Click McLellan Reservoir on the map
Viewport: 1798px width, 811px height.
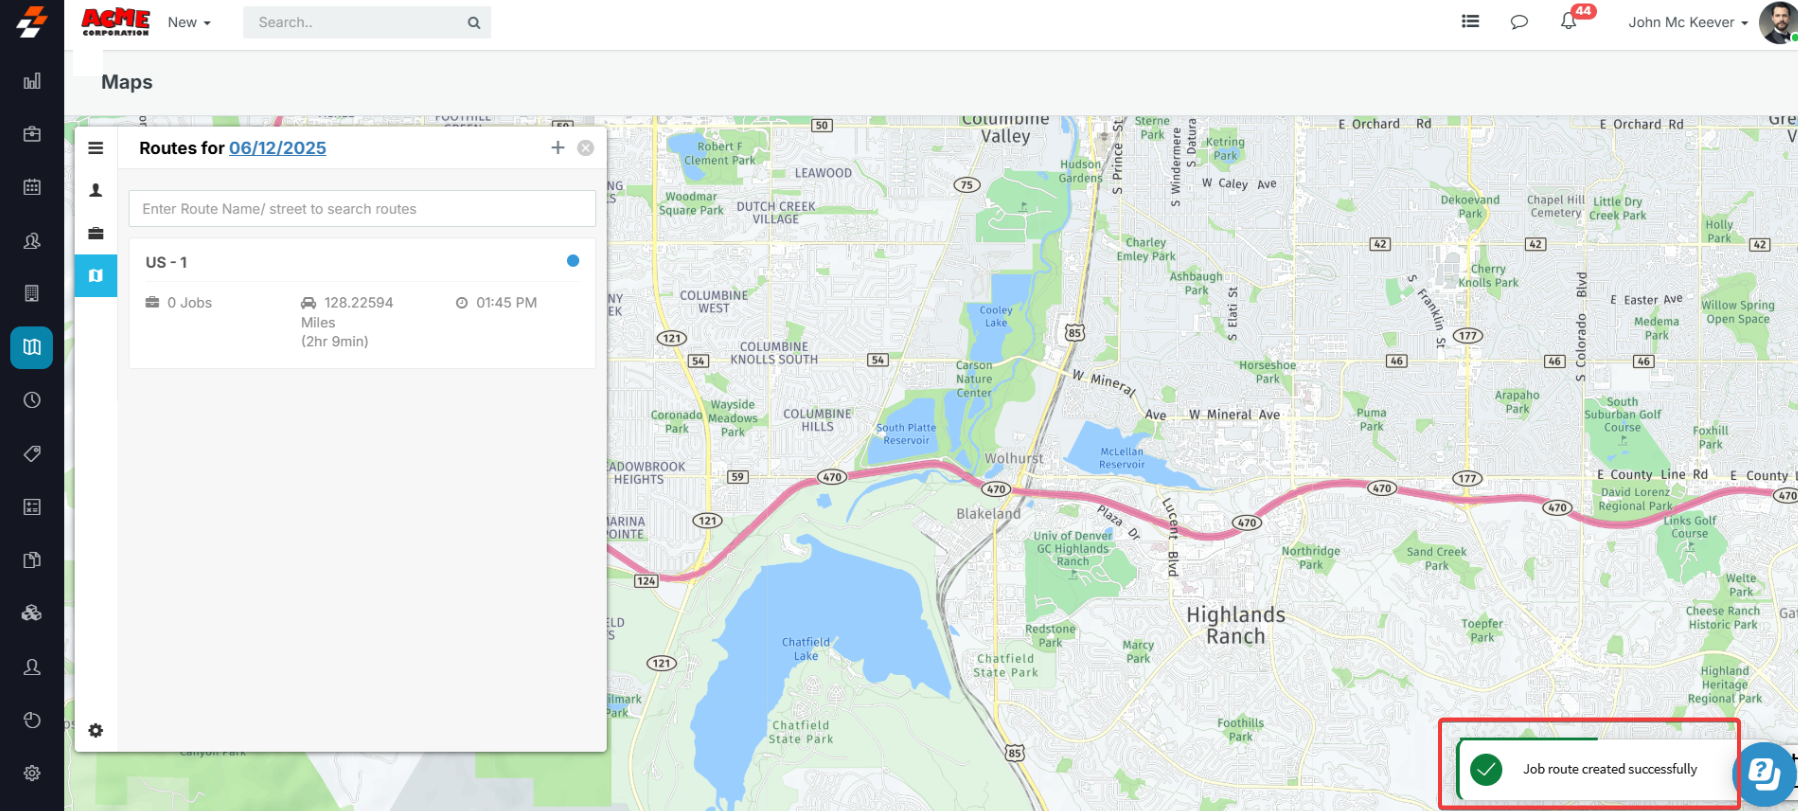click(x=1122, y=458)
